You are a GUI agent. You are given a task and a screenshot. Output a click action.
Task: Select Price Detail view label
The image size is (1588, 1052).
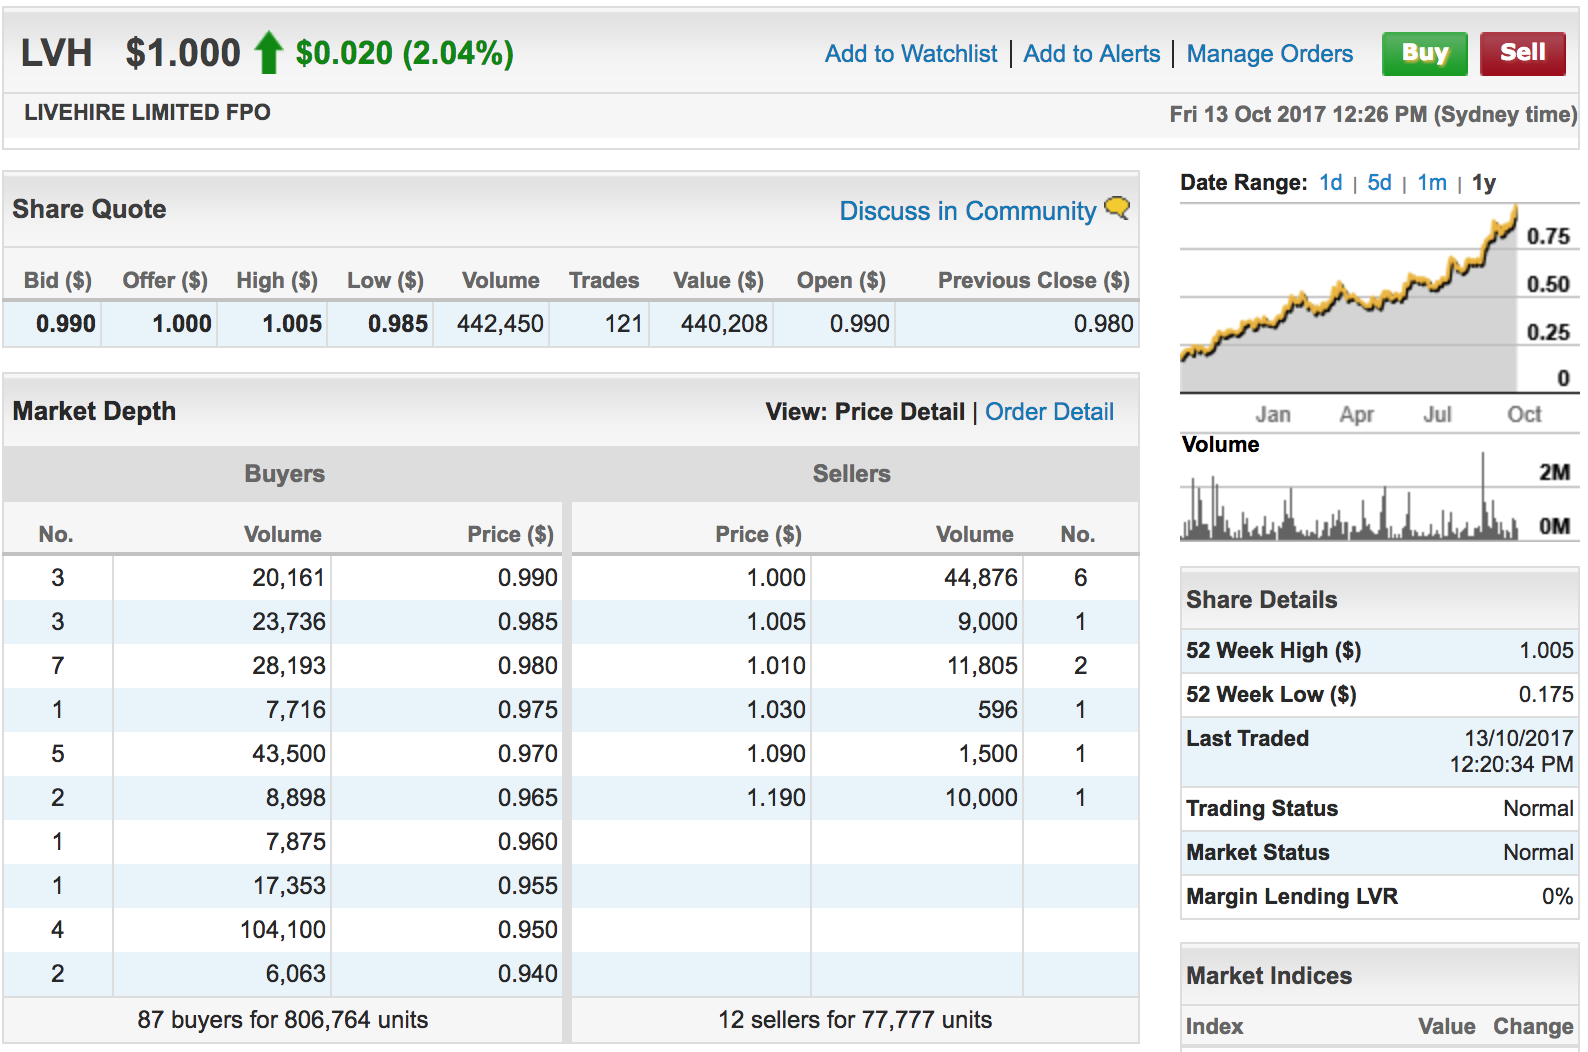click(899, 412)
